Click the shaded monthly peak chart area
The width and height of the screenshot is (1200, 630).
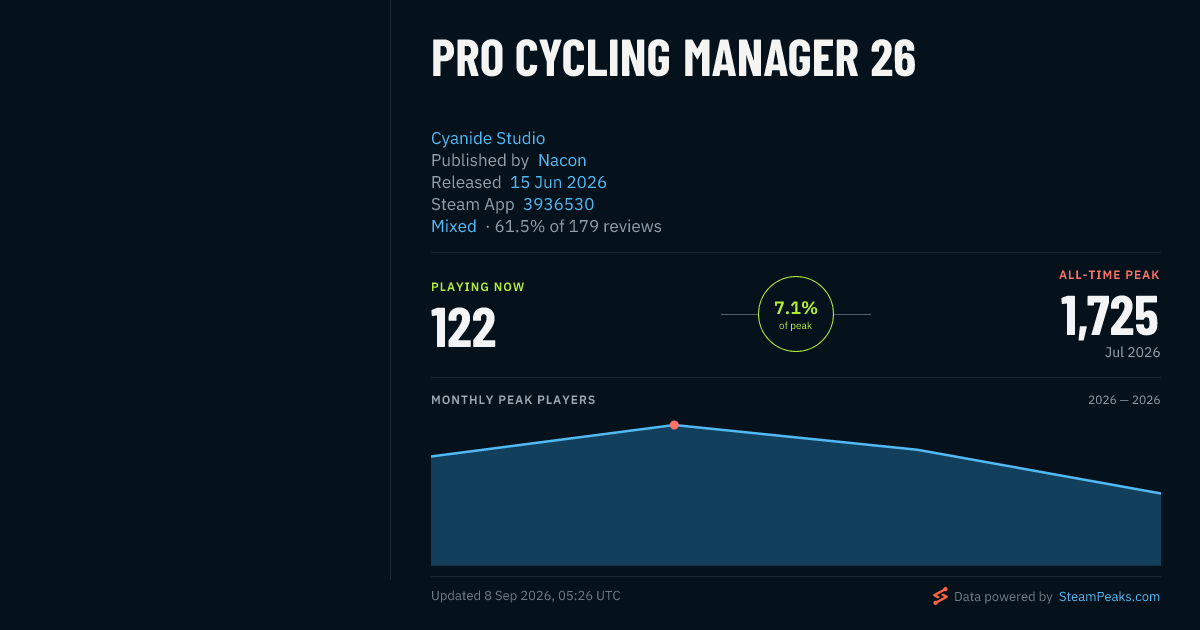(x=796, y=510)
